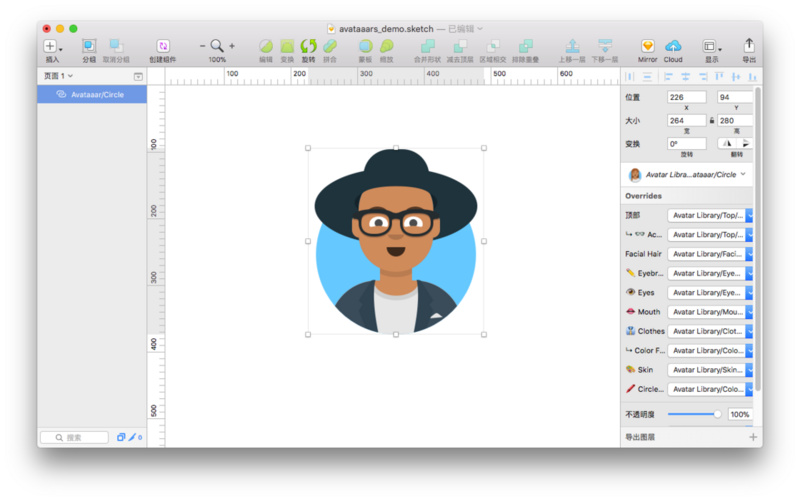
Task: Click the 取消分组 ungroup icon
Action: (x=116, y=46)
